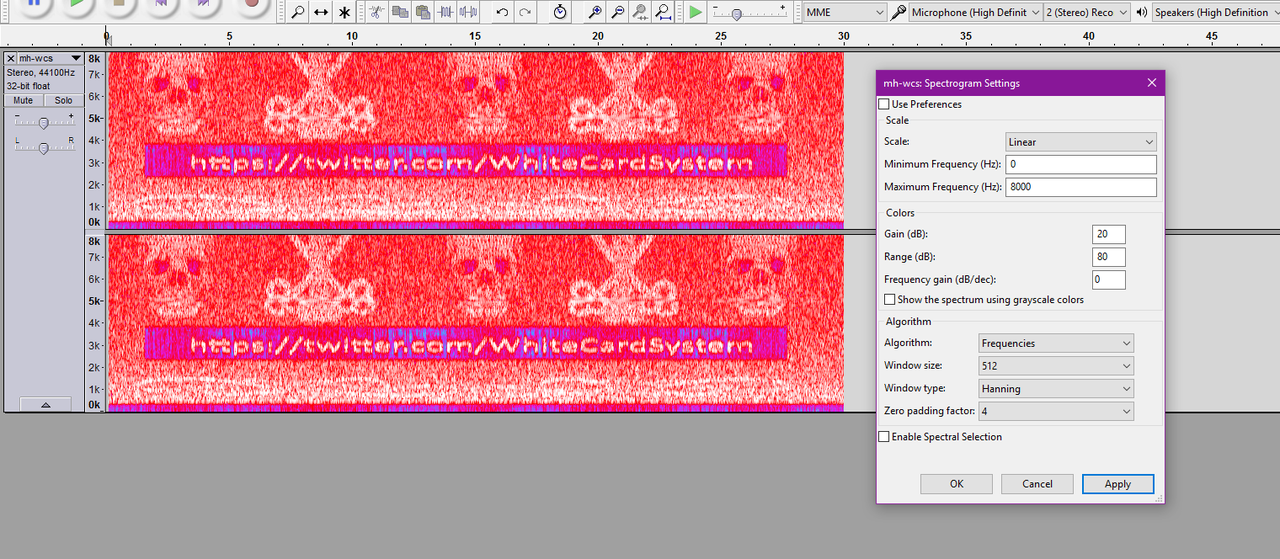Viewport: 1280px width, 559px height.
Task: Zoom in on the waveform
Action: point(595,12)
